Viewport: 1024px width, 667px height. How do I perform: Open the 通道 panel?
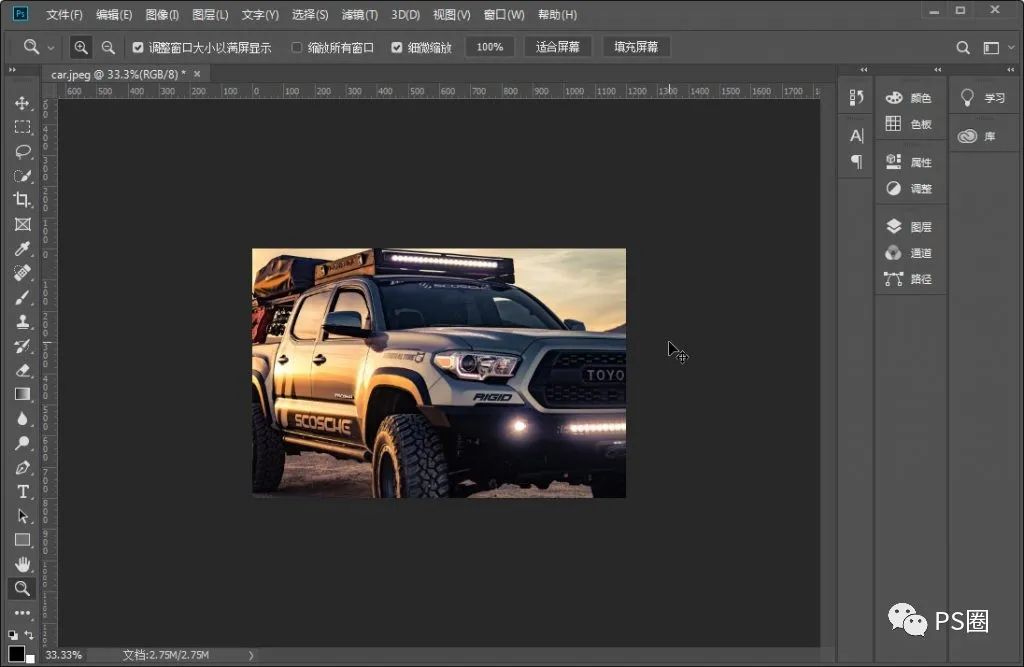[910, 253]
